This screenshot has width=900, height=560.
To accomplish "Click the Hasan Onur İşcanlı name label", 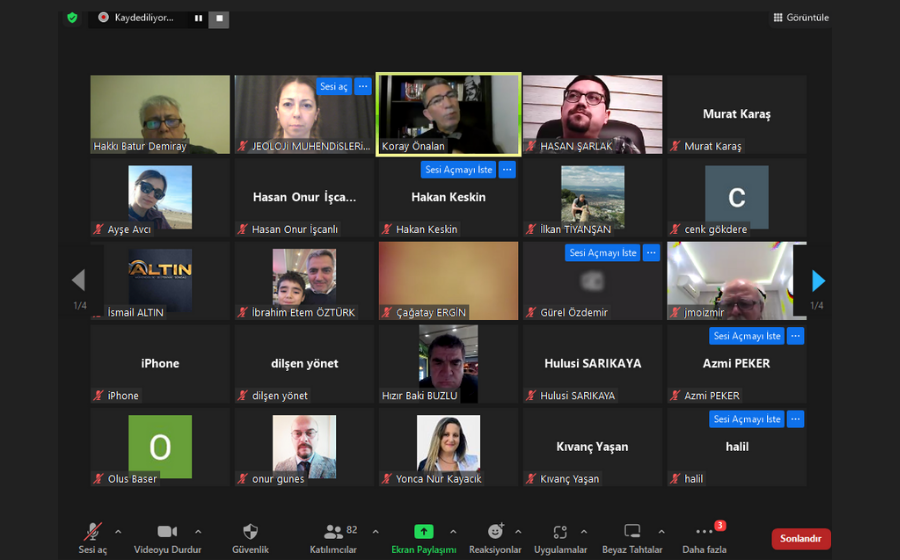I will tap(295, 230).
